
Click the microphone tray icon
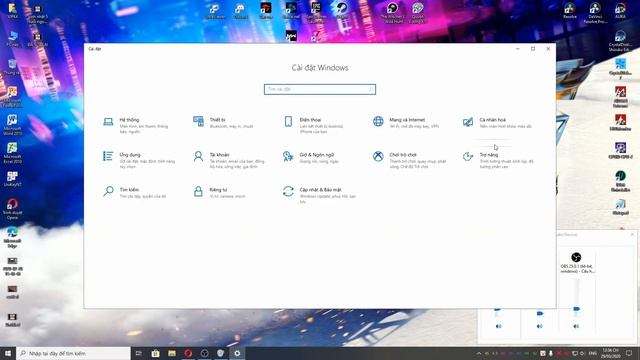(x=551, y=353)
